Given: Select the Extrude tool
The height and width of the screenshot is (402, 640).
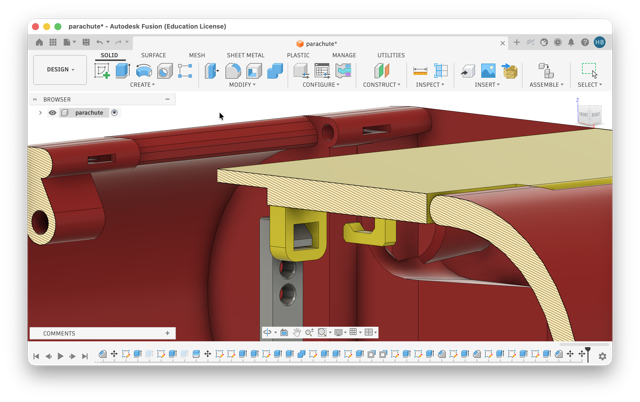Looking at the screenshot, I should (x=122, y=71).
